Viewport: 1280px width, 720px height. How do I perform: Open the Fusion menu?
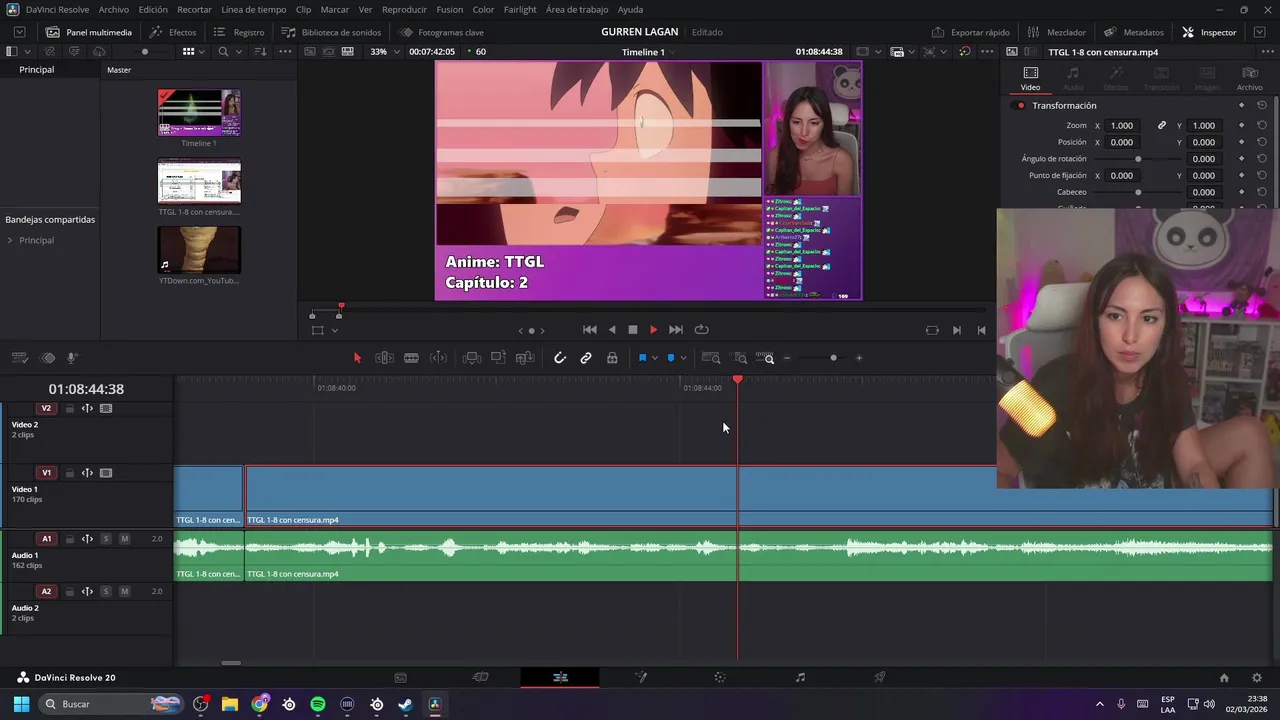pyautogui.click(x=450, y=9)
